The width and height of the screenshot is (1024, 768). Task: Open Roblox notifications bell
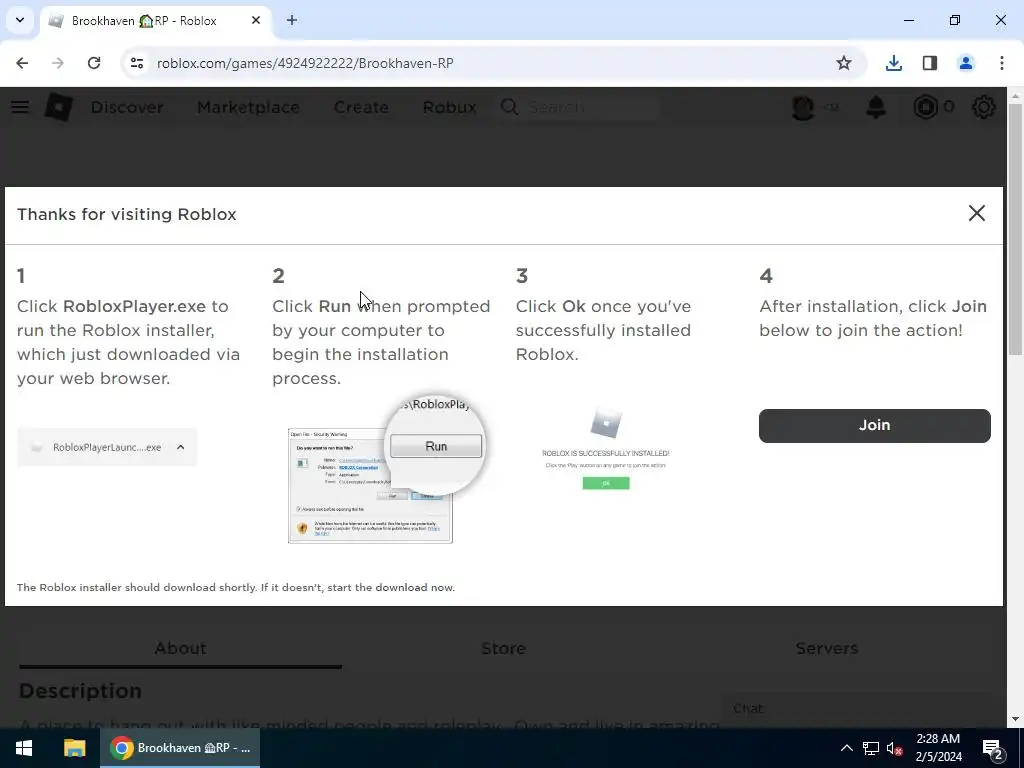pyautogui.click(x=876, y=107)
